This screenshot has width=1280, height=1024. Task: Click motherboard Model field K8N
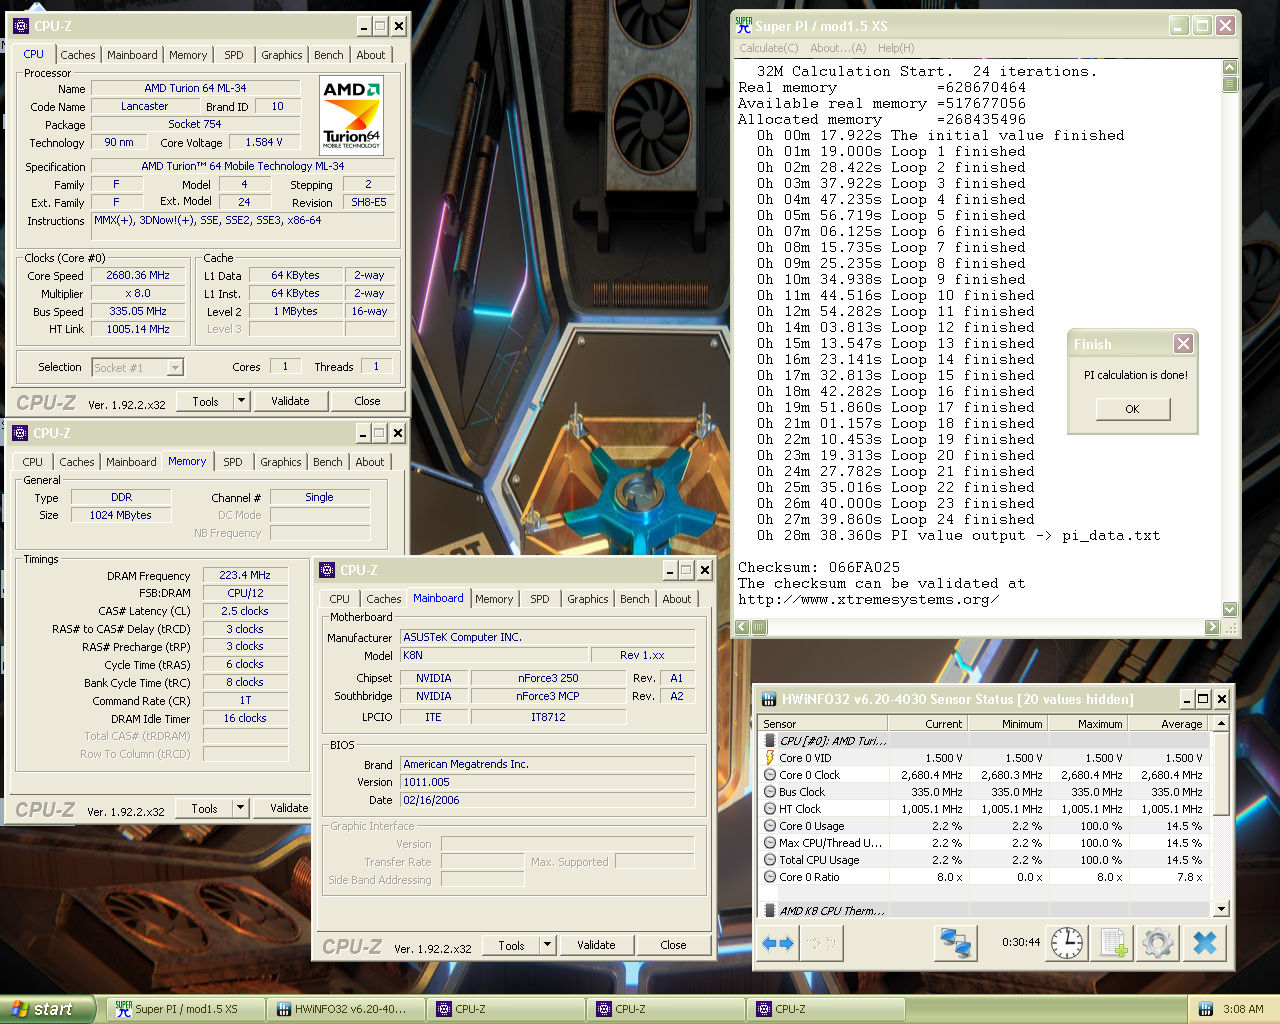[494, 656]
